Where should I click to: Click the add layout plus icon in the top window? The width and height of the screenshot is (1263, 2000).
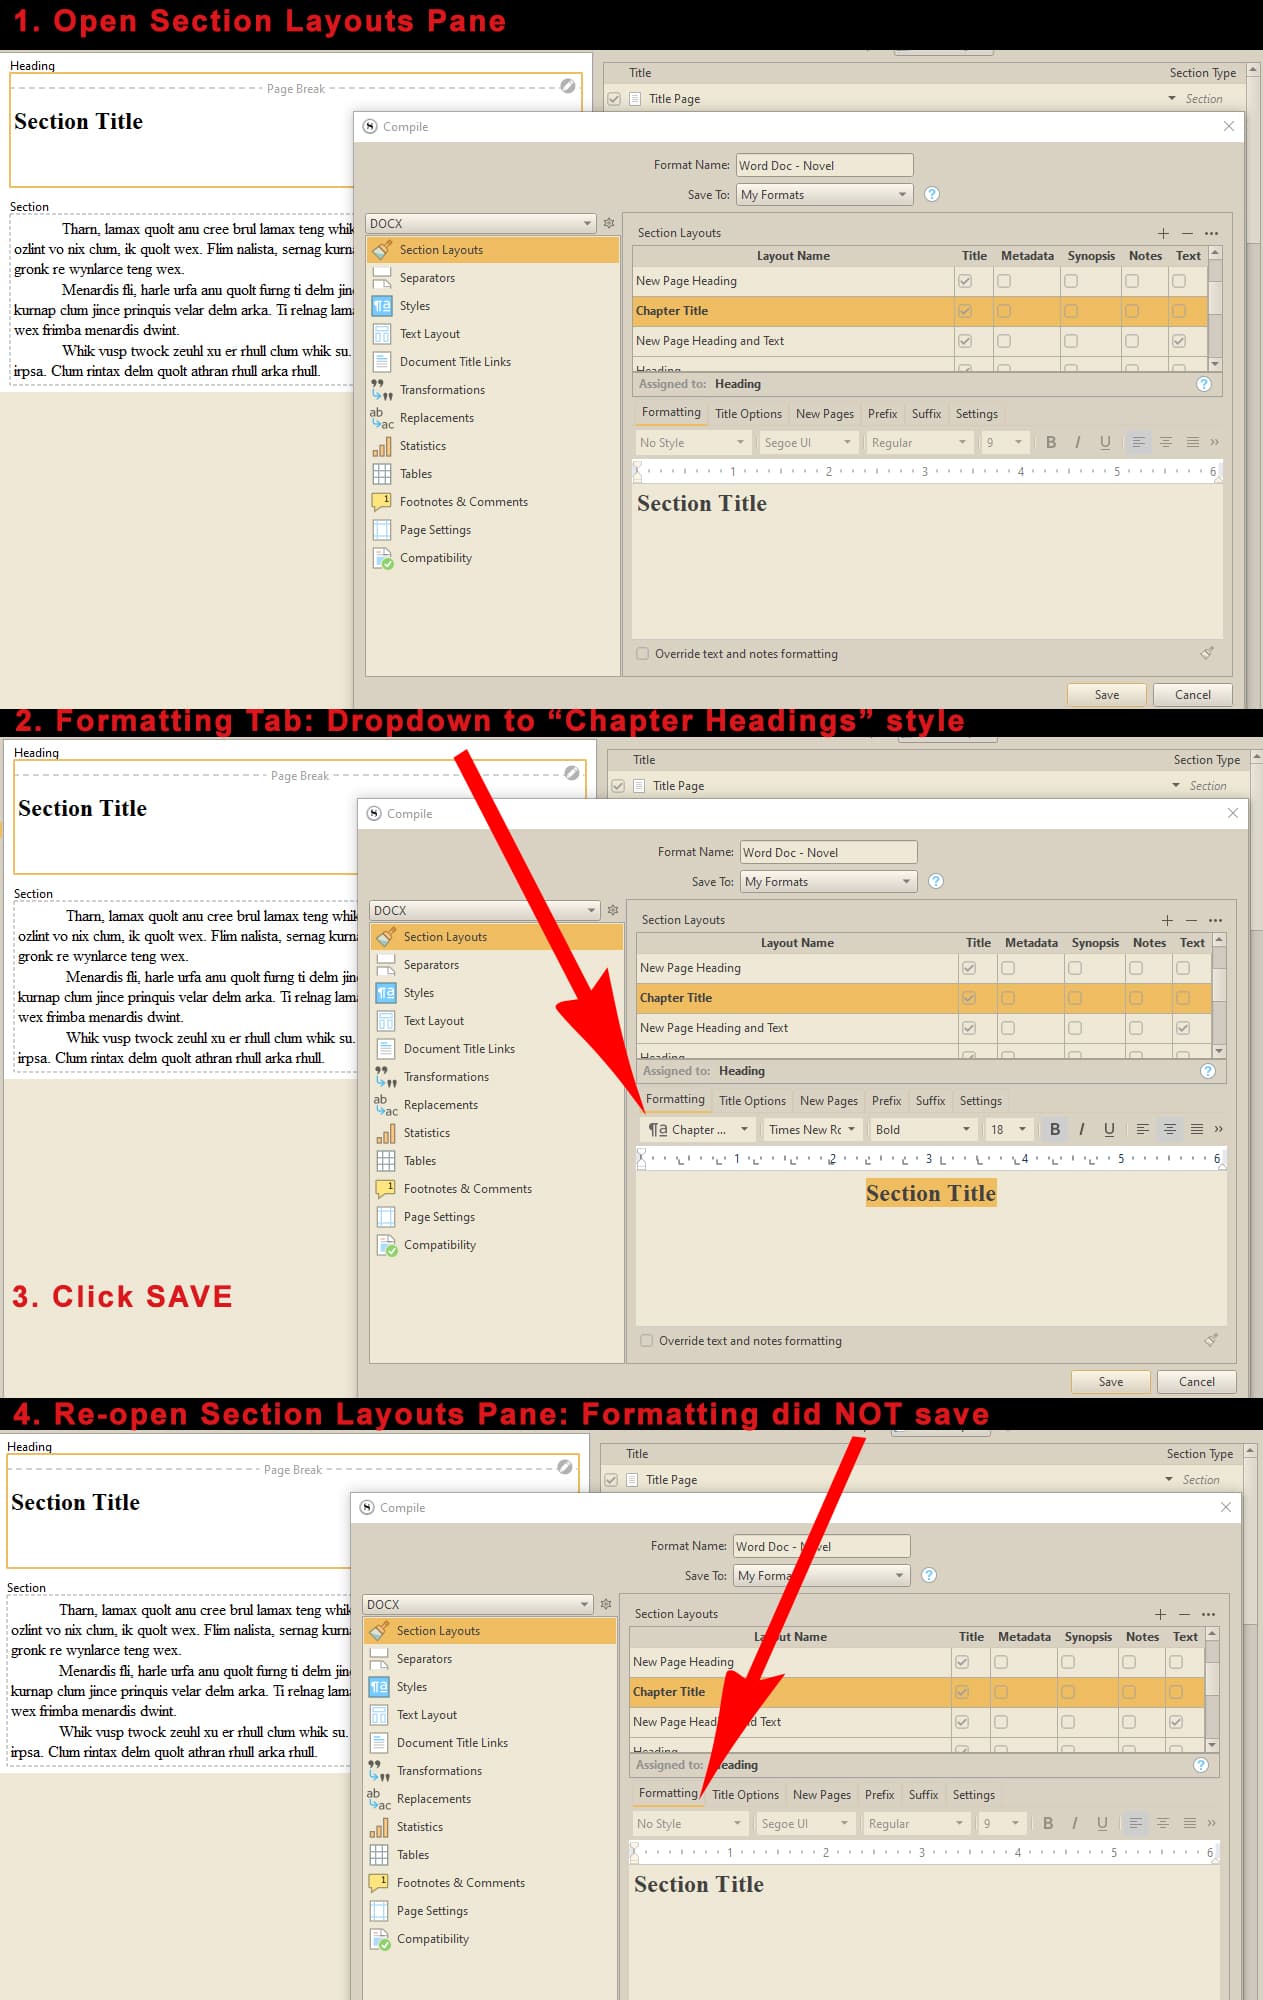[1163, 233]
